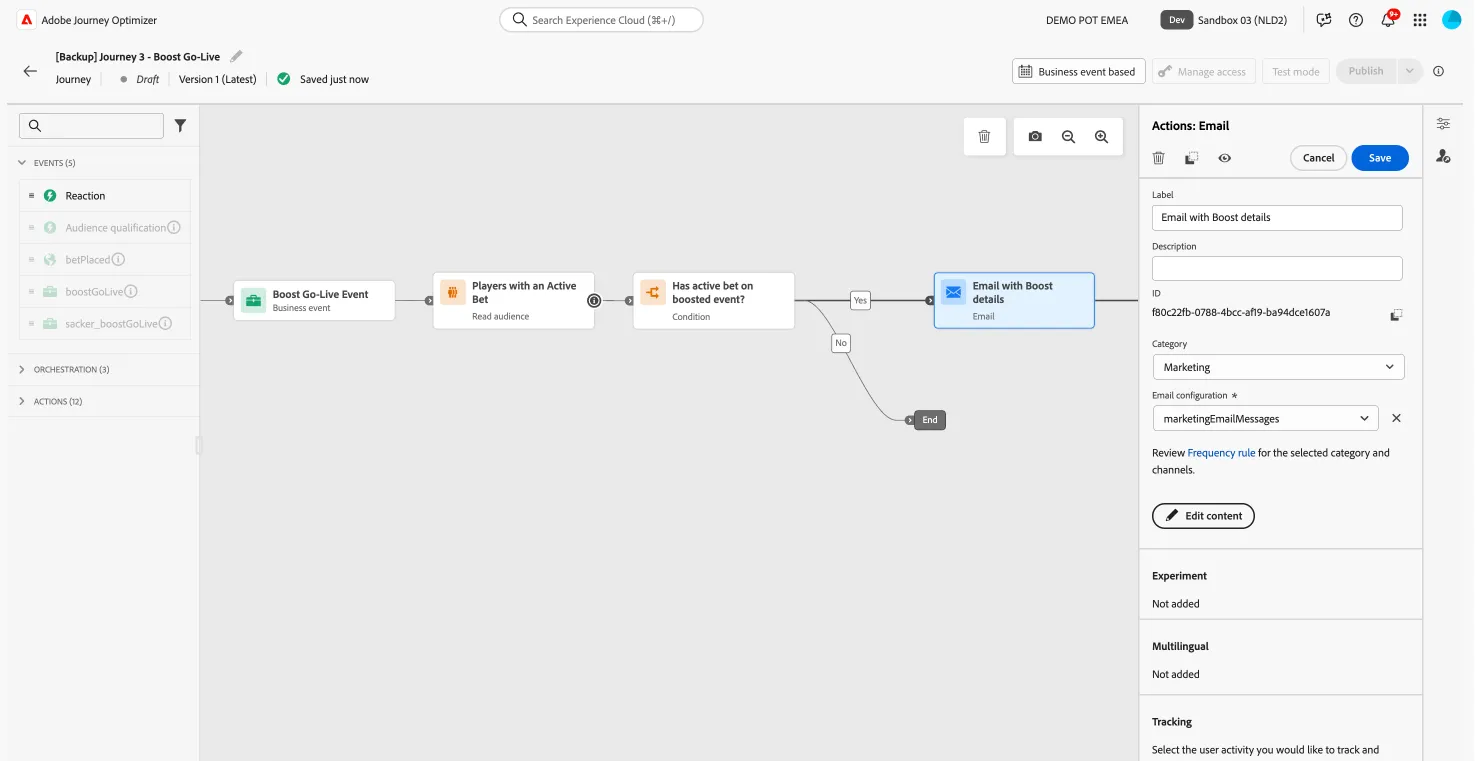Click the Description input field
Screen dimensions: 1475x761
[1277, 268]
